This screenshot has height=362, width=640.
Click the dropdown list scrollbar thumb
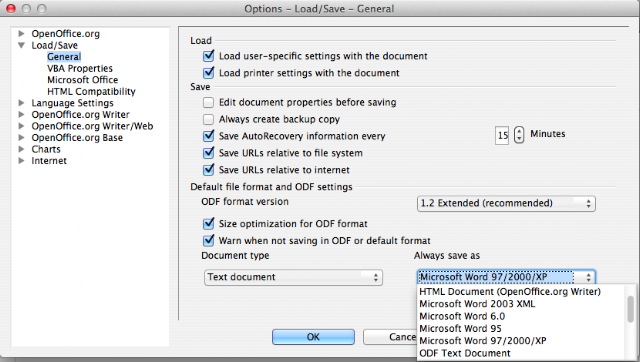point(631,309)
